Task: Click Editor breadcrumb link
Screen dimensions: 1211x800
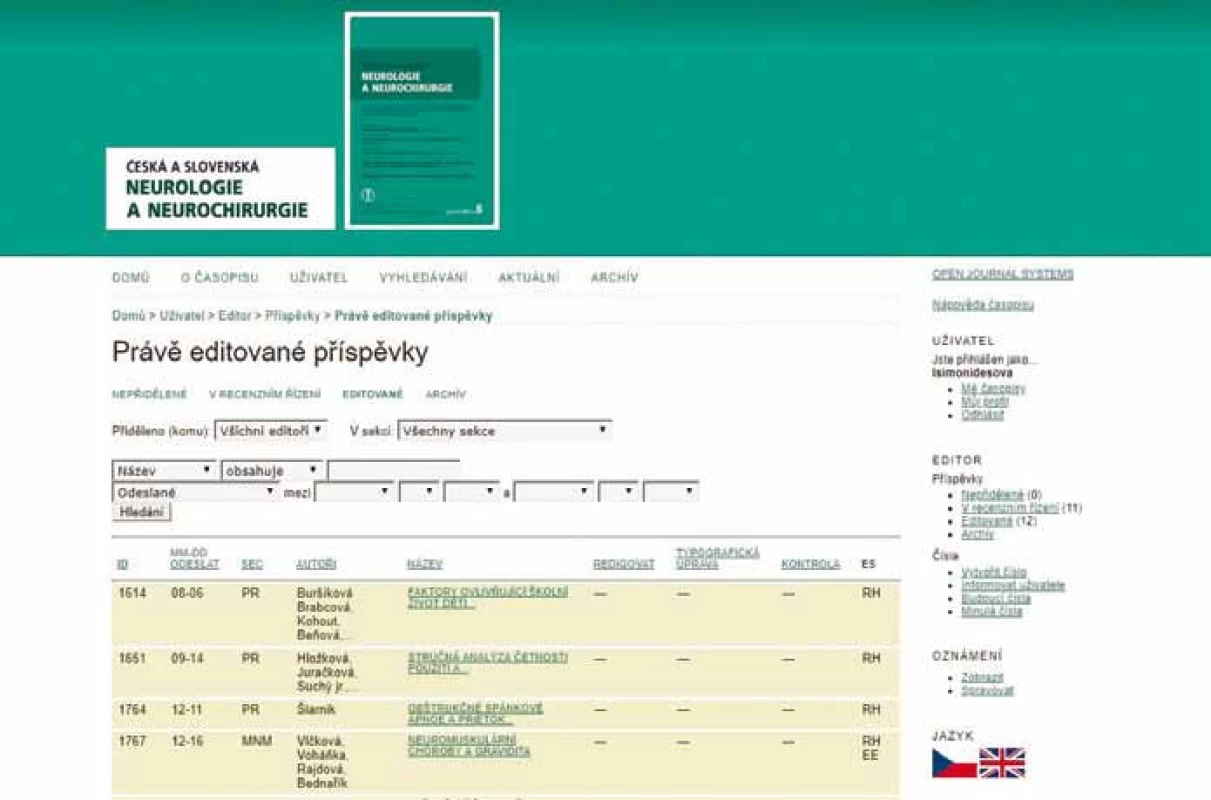Action: 235,316
